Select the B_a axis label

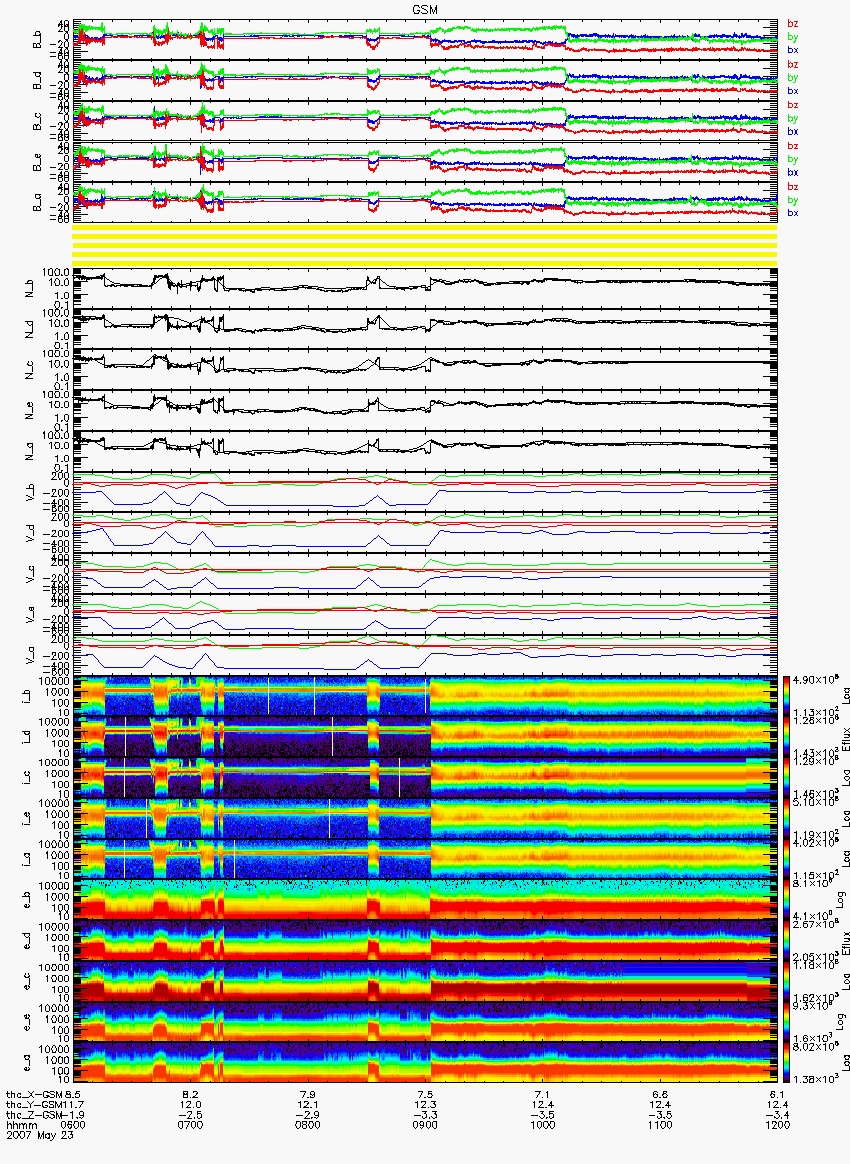(37, 203)
